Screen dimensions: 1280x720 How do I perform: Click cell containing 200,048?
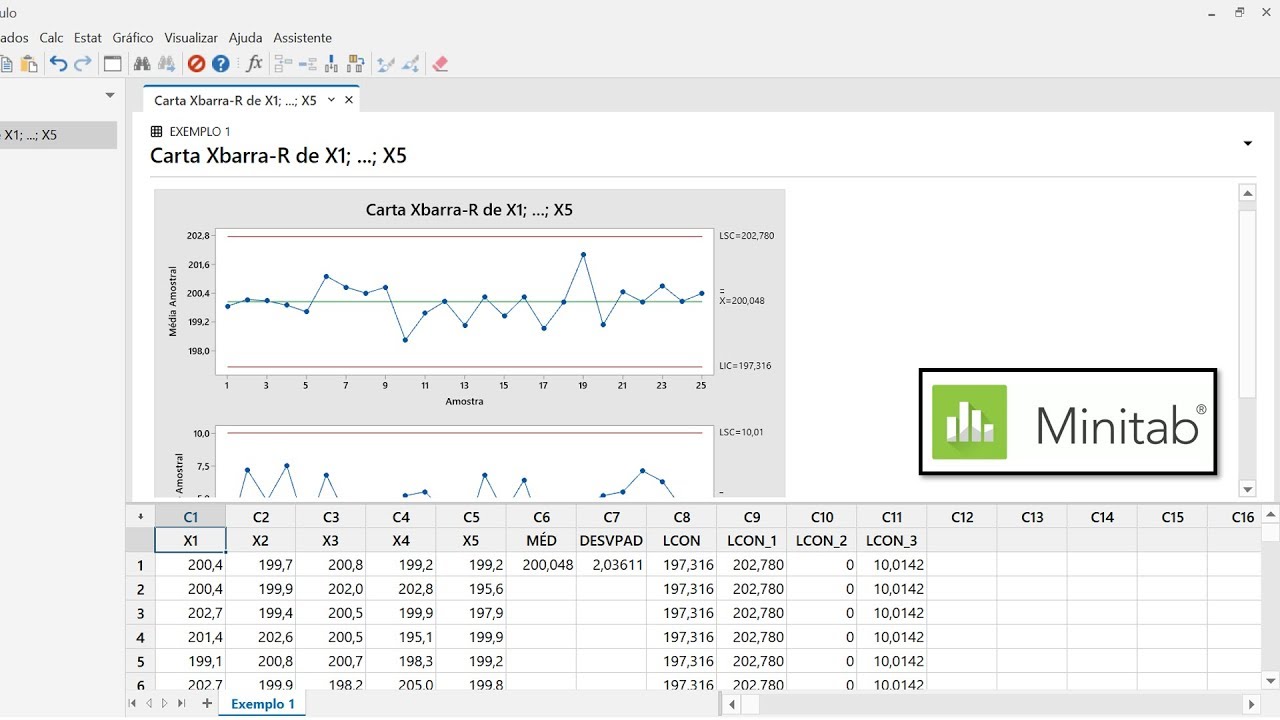(541, 565)
